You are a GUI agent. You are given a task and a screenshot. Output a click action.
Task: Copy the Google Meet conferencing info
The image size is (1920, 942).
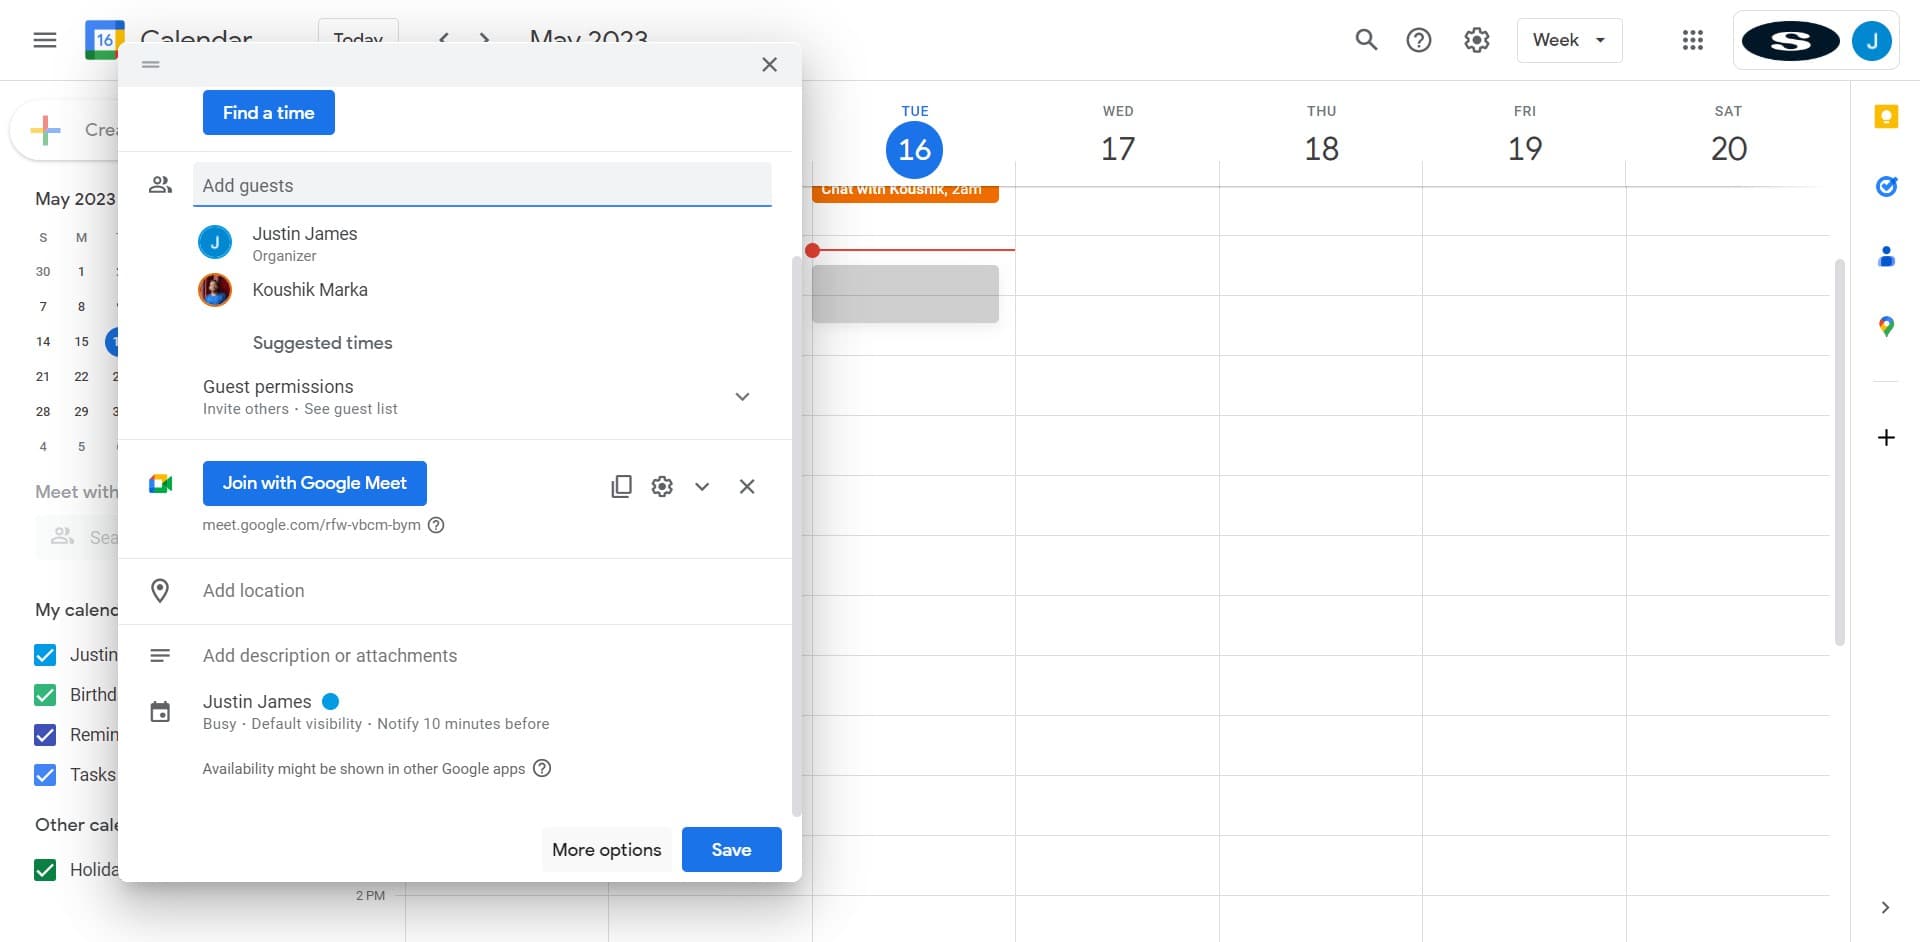(x=621, y=487)
